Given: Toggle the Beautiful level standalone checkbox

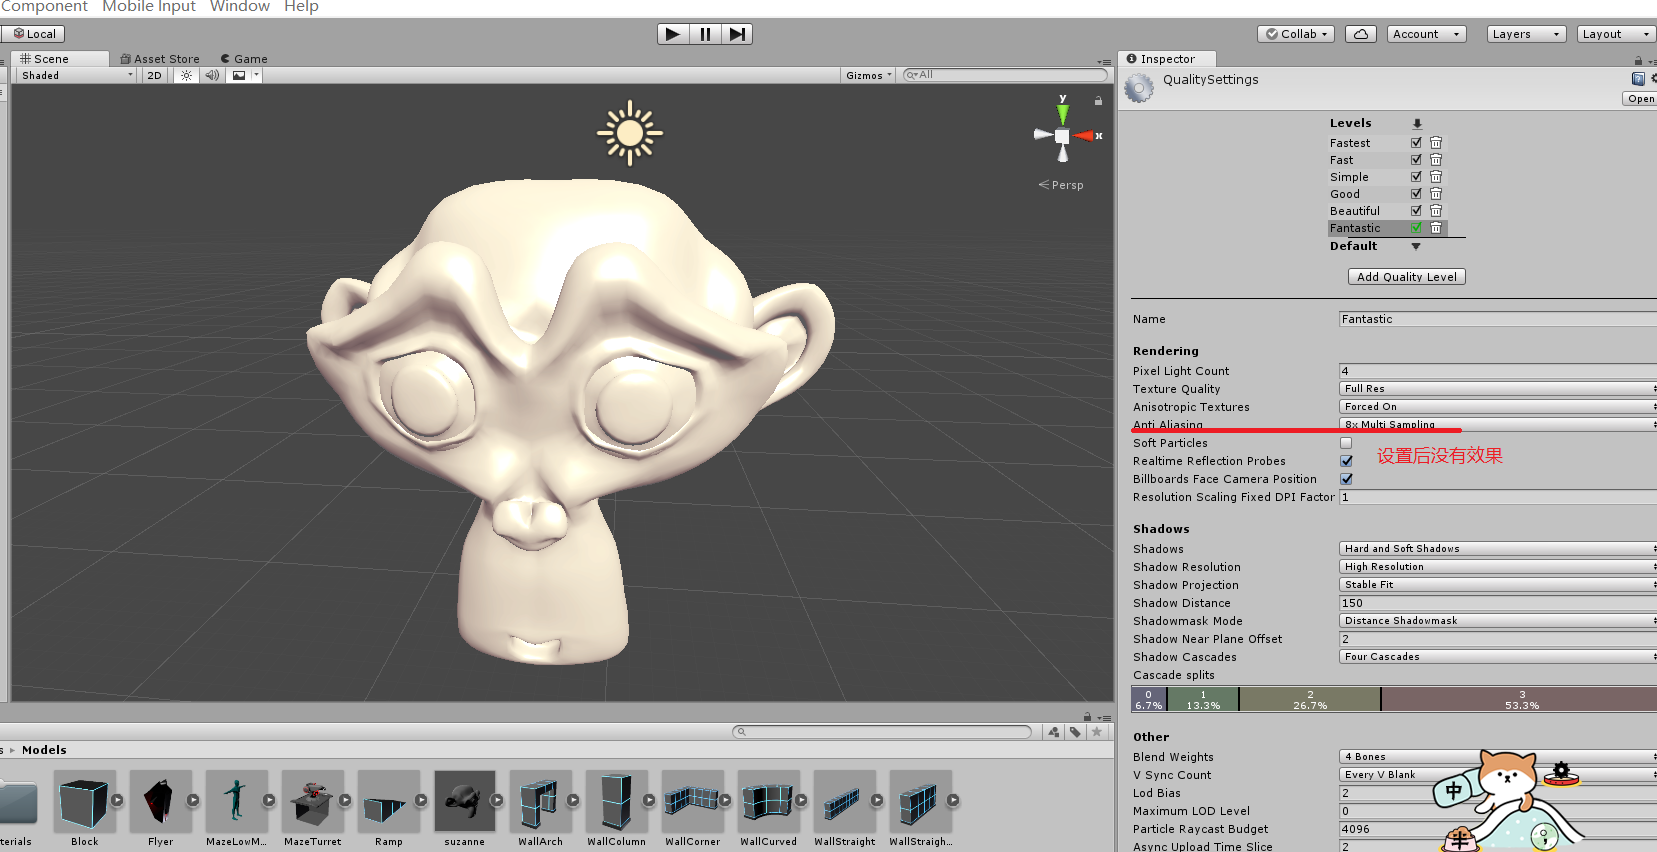Looking at the screenshot, I should (1416, 211).
